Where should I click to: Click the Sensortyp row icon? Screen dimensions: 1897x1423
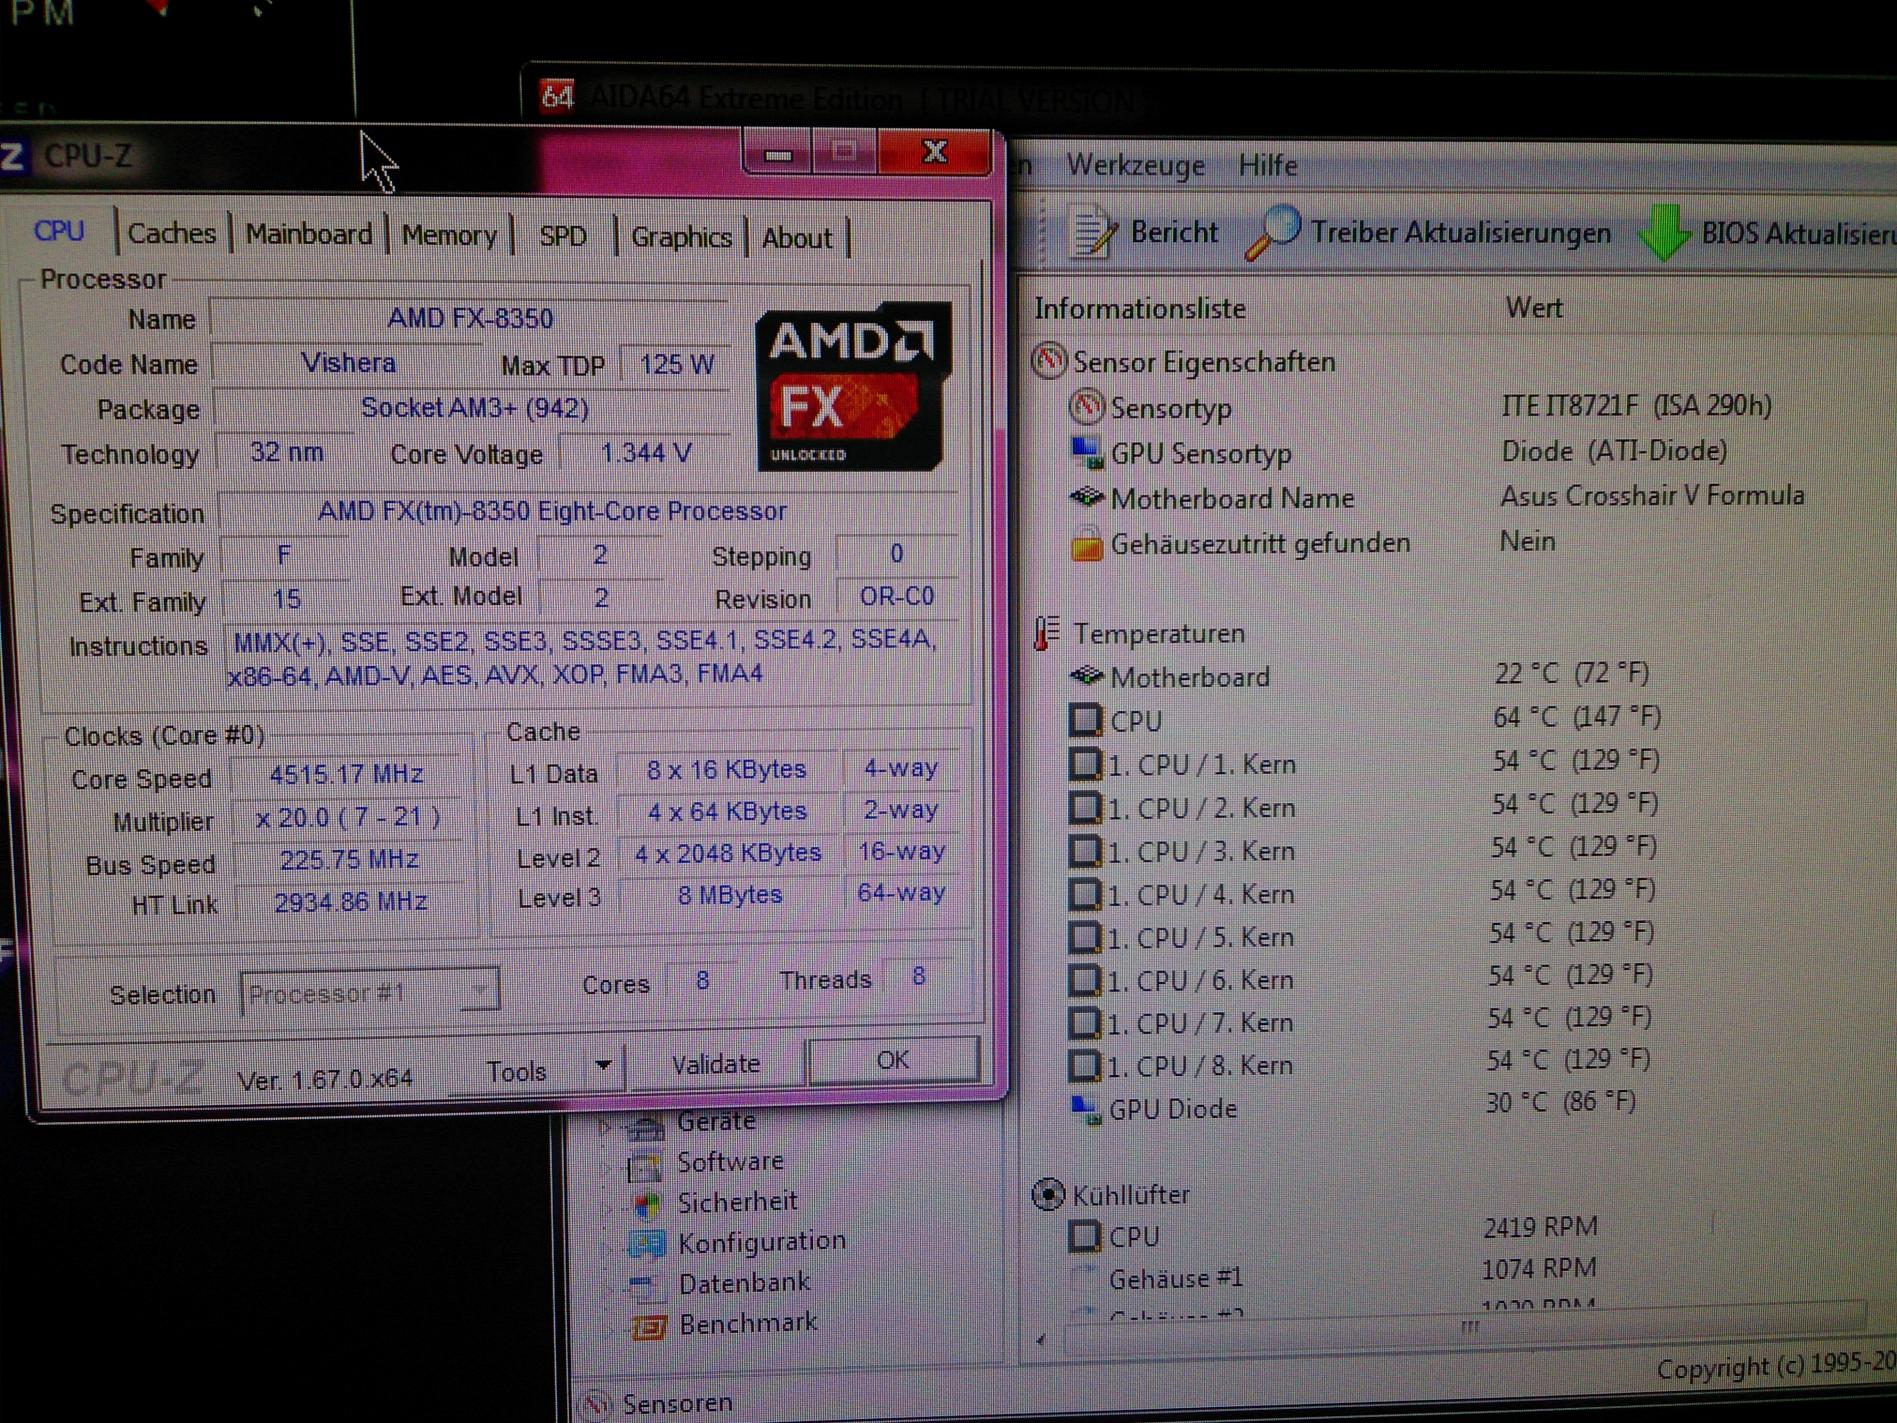coord(1086,407)
